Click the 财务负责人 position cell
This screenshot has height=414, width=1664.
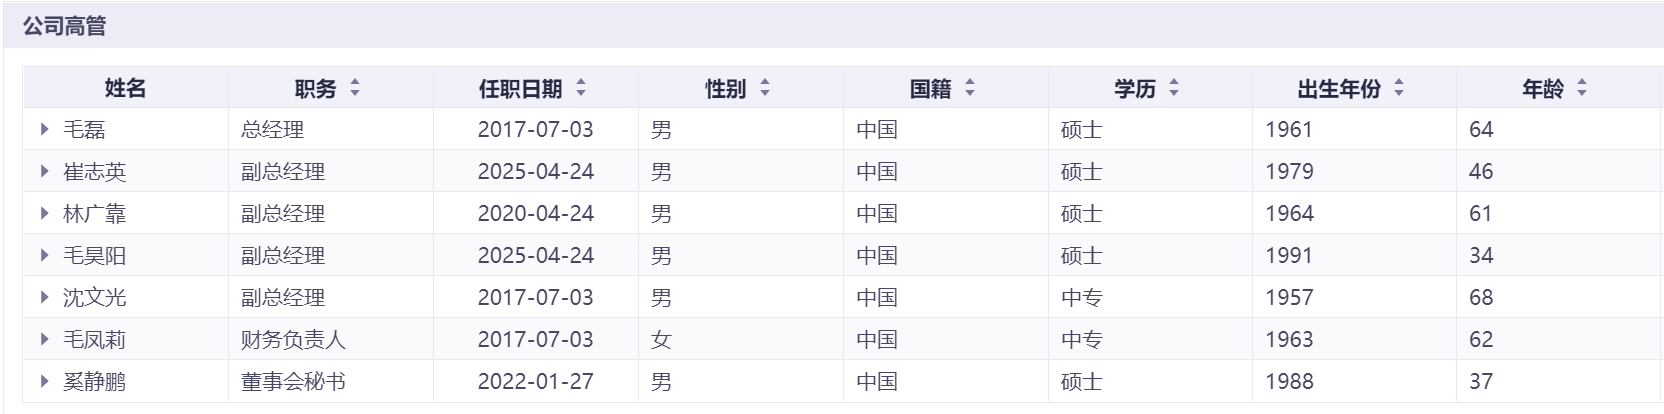293,340
